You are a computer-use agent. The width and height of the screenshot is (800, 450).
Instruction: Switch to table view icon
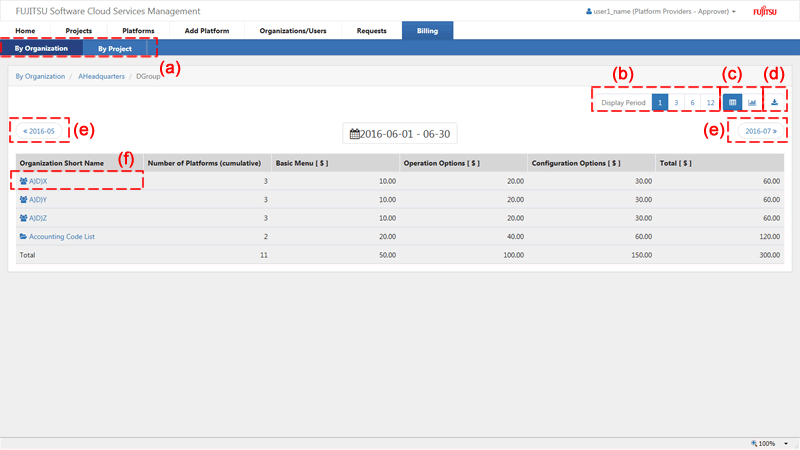coord(732,103)
